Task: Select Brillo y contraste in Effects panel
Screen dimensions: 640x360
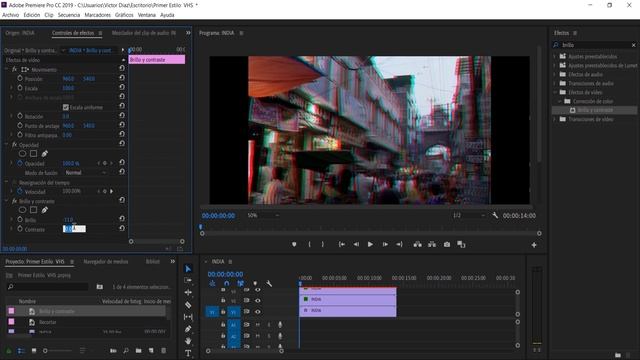Action: [x=595, y=110]
